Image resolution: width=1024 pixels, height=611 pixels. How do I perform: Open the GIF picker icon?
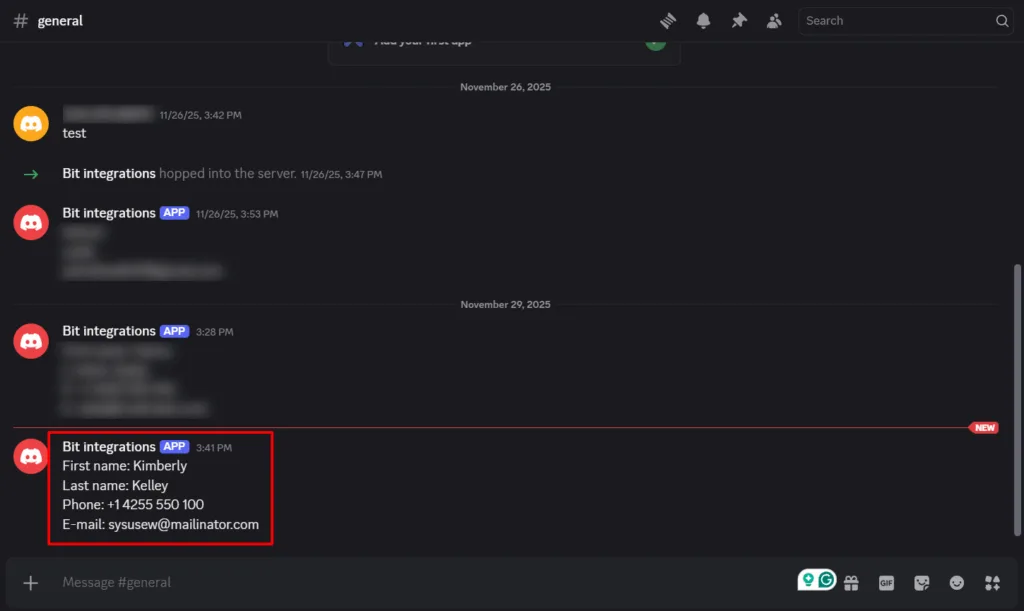pos(886,582)
